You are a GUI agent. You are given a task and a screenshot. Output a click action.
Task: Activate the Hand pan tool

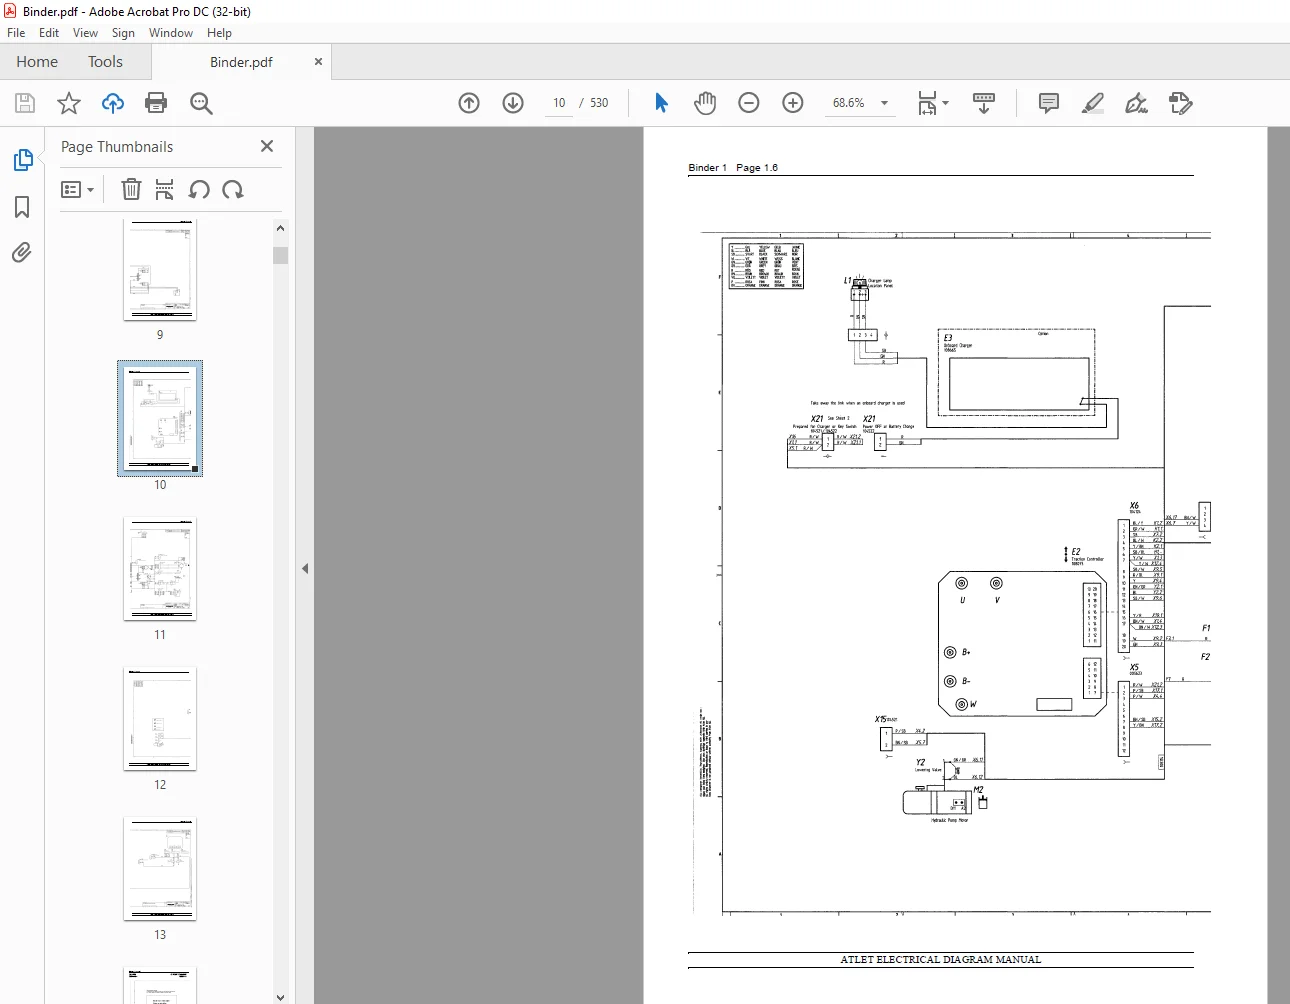[705, 103]
